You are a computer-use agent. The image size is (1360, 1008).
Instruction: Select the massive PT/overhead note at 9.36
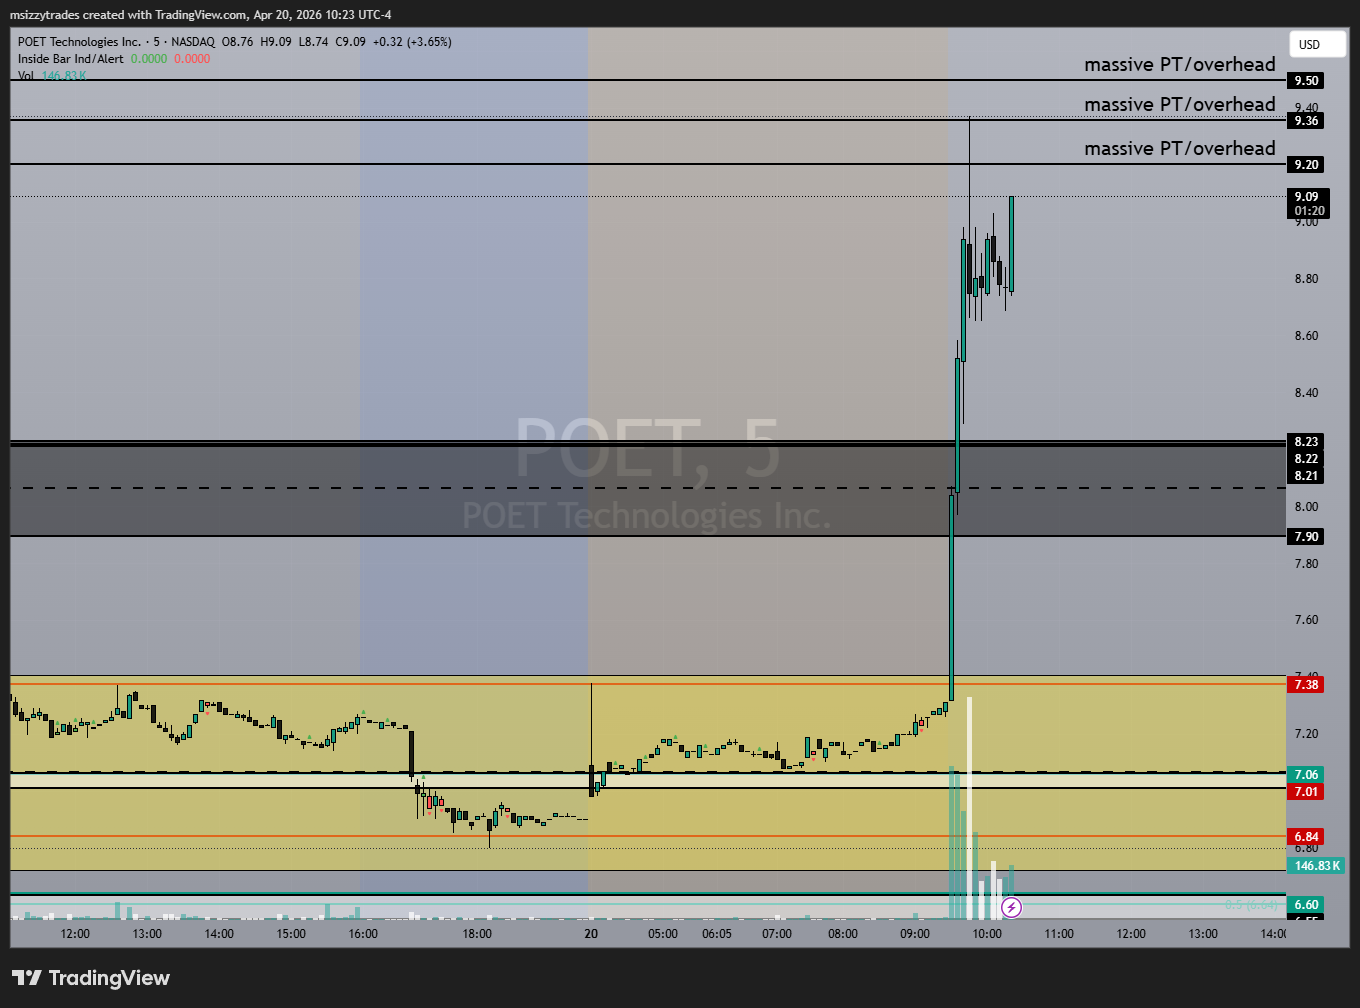pyautogui.click(x=1180, y=104)
